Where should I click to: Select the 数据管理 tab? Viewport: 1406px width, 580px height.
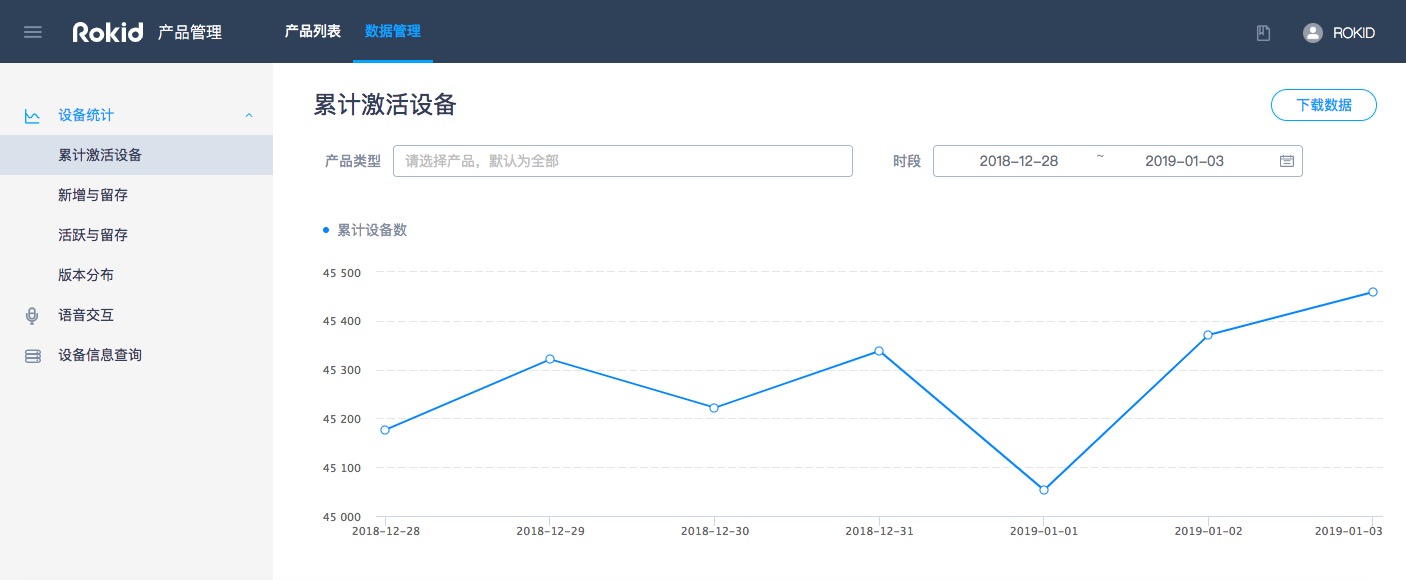tap(392, 31)
